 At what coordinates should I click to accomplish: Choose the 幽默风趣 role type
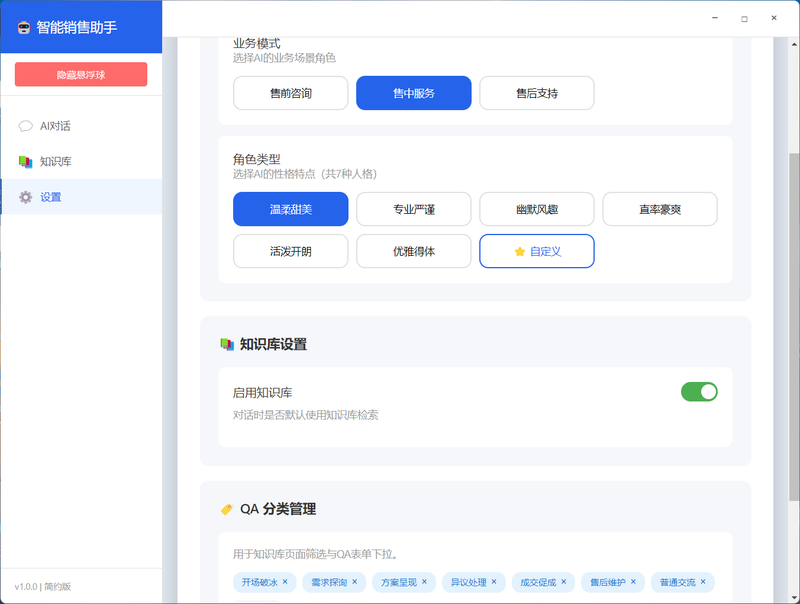click(x=537, y=209)
